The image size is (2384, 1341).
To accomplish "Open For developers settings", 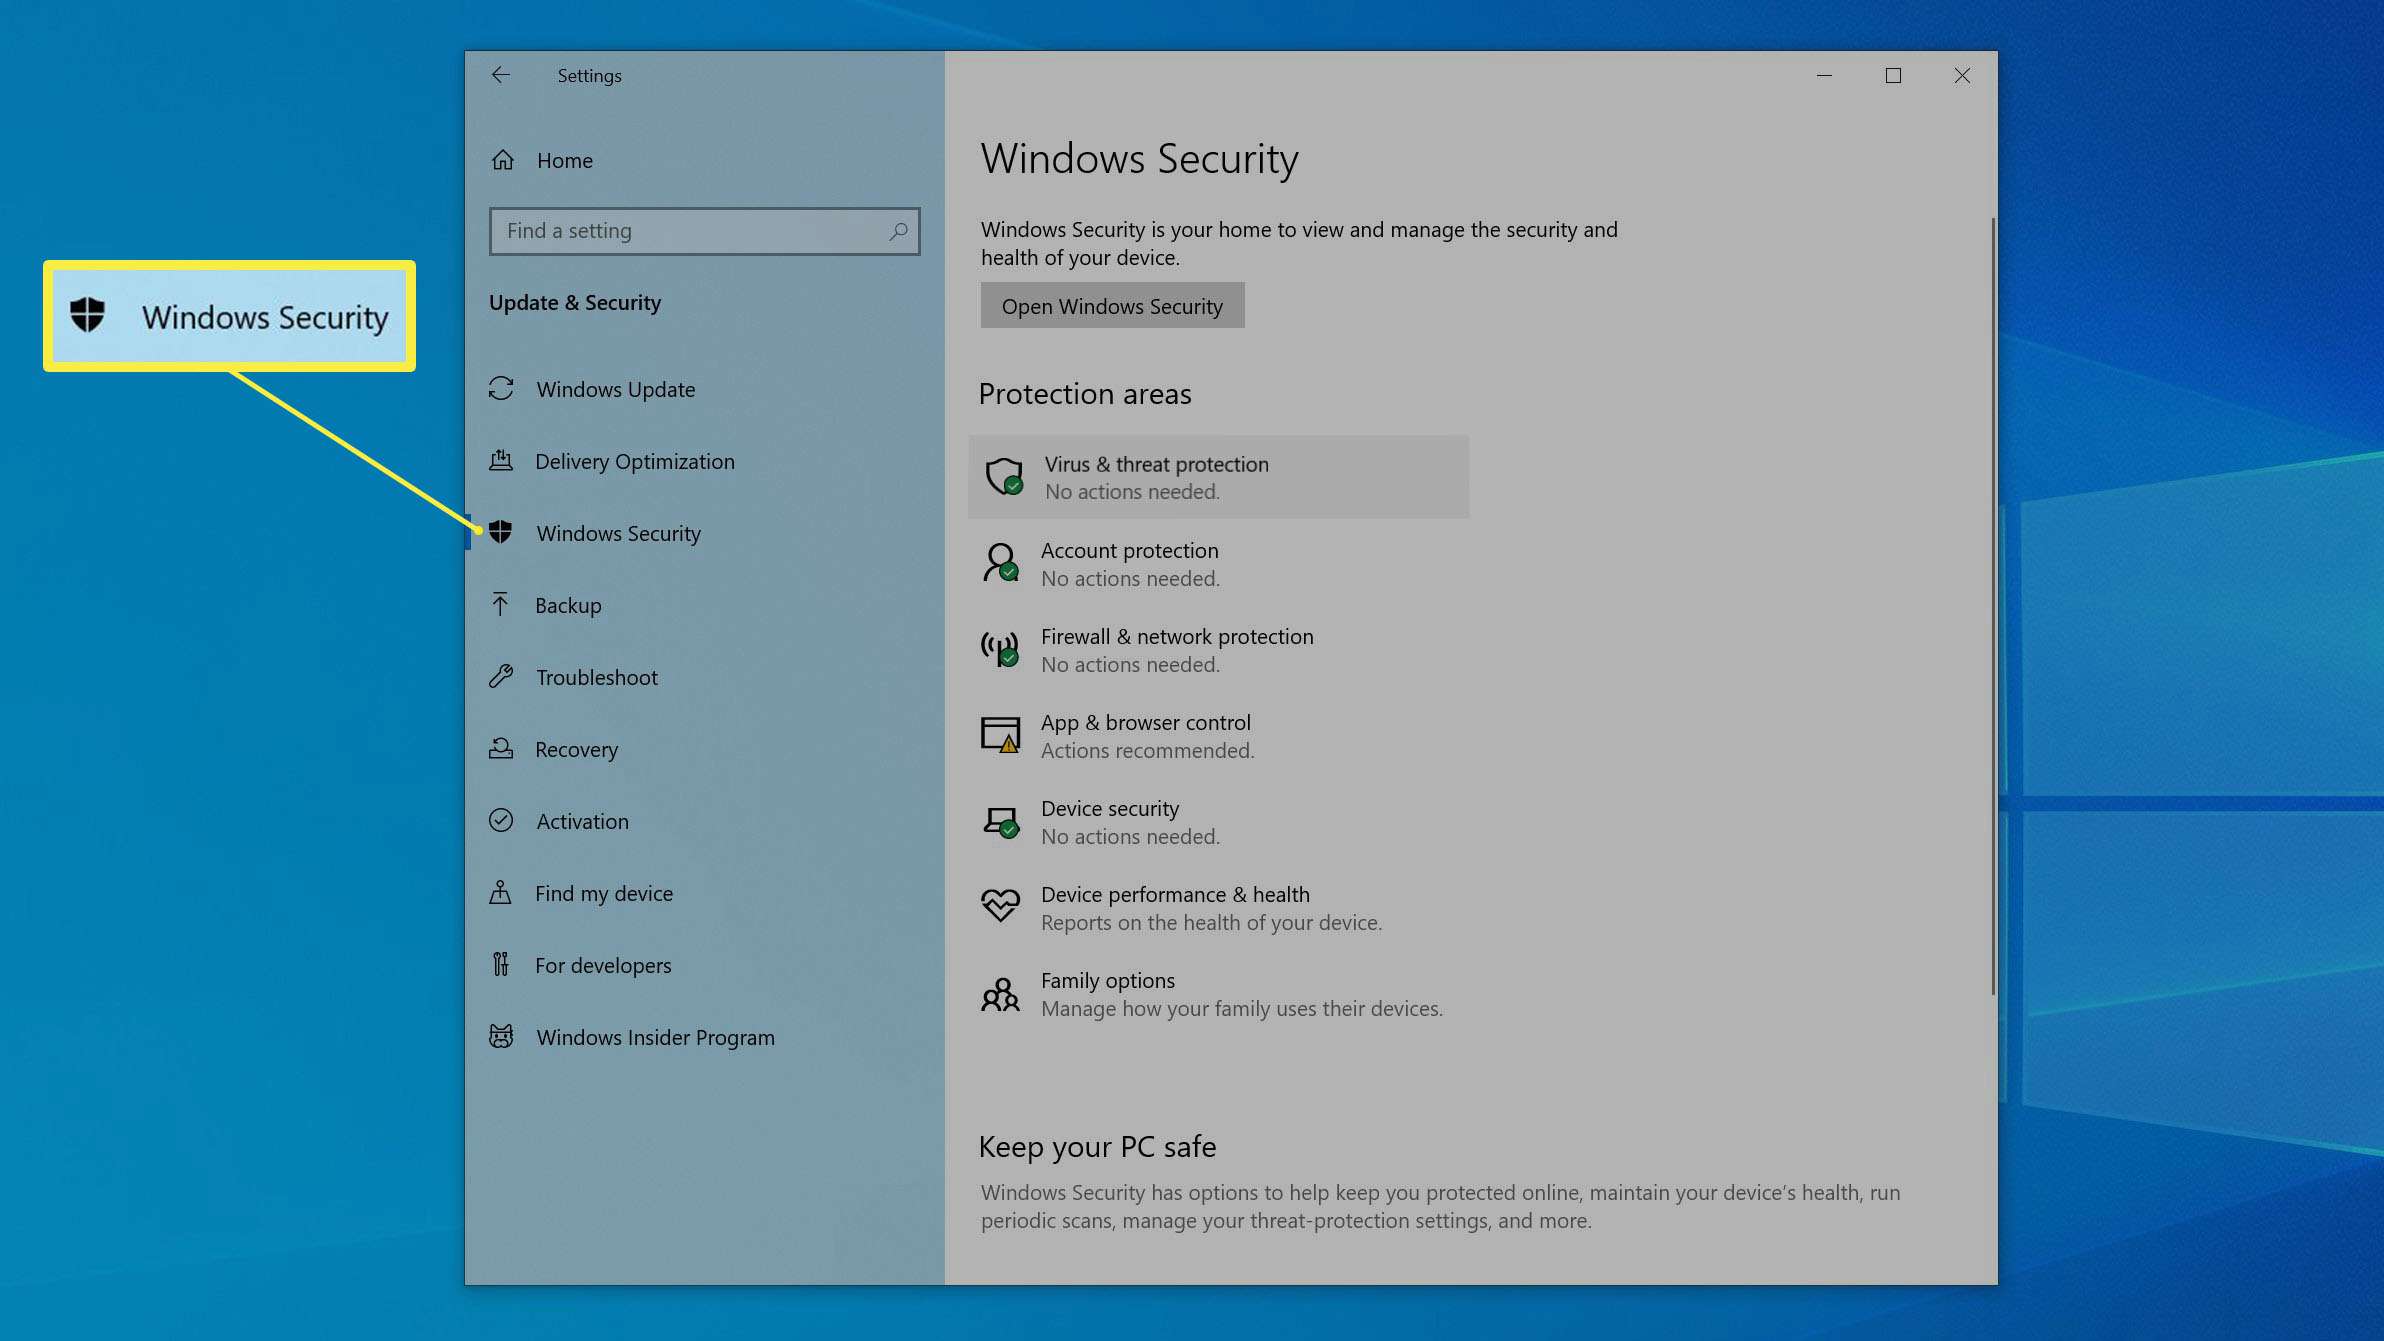I will [705, 965].
